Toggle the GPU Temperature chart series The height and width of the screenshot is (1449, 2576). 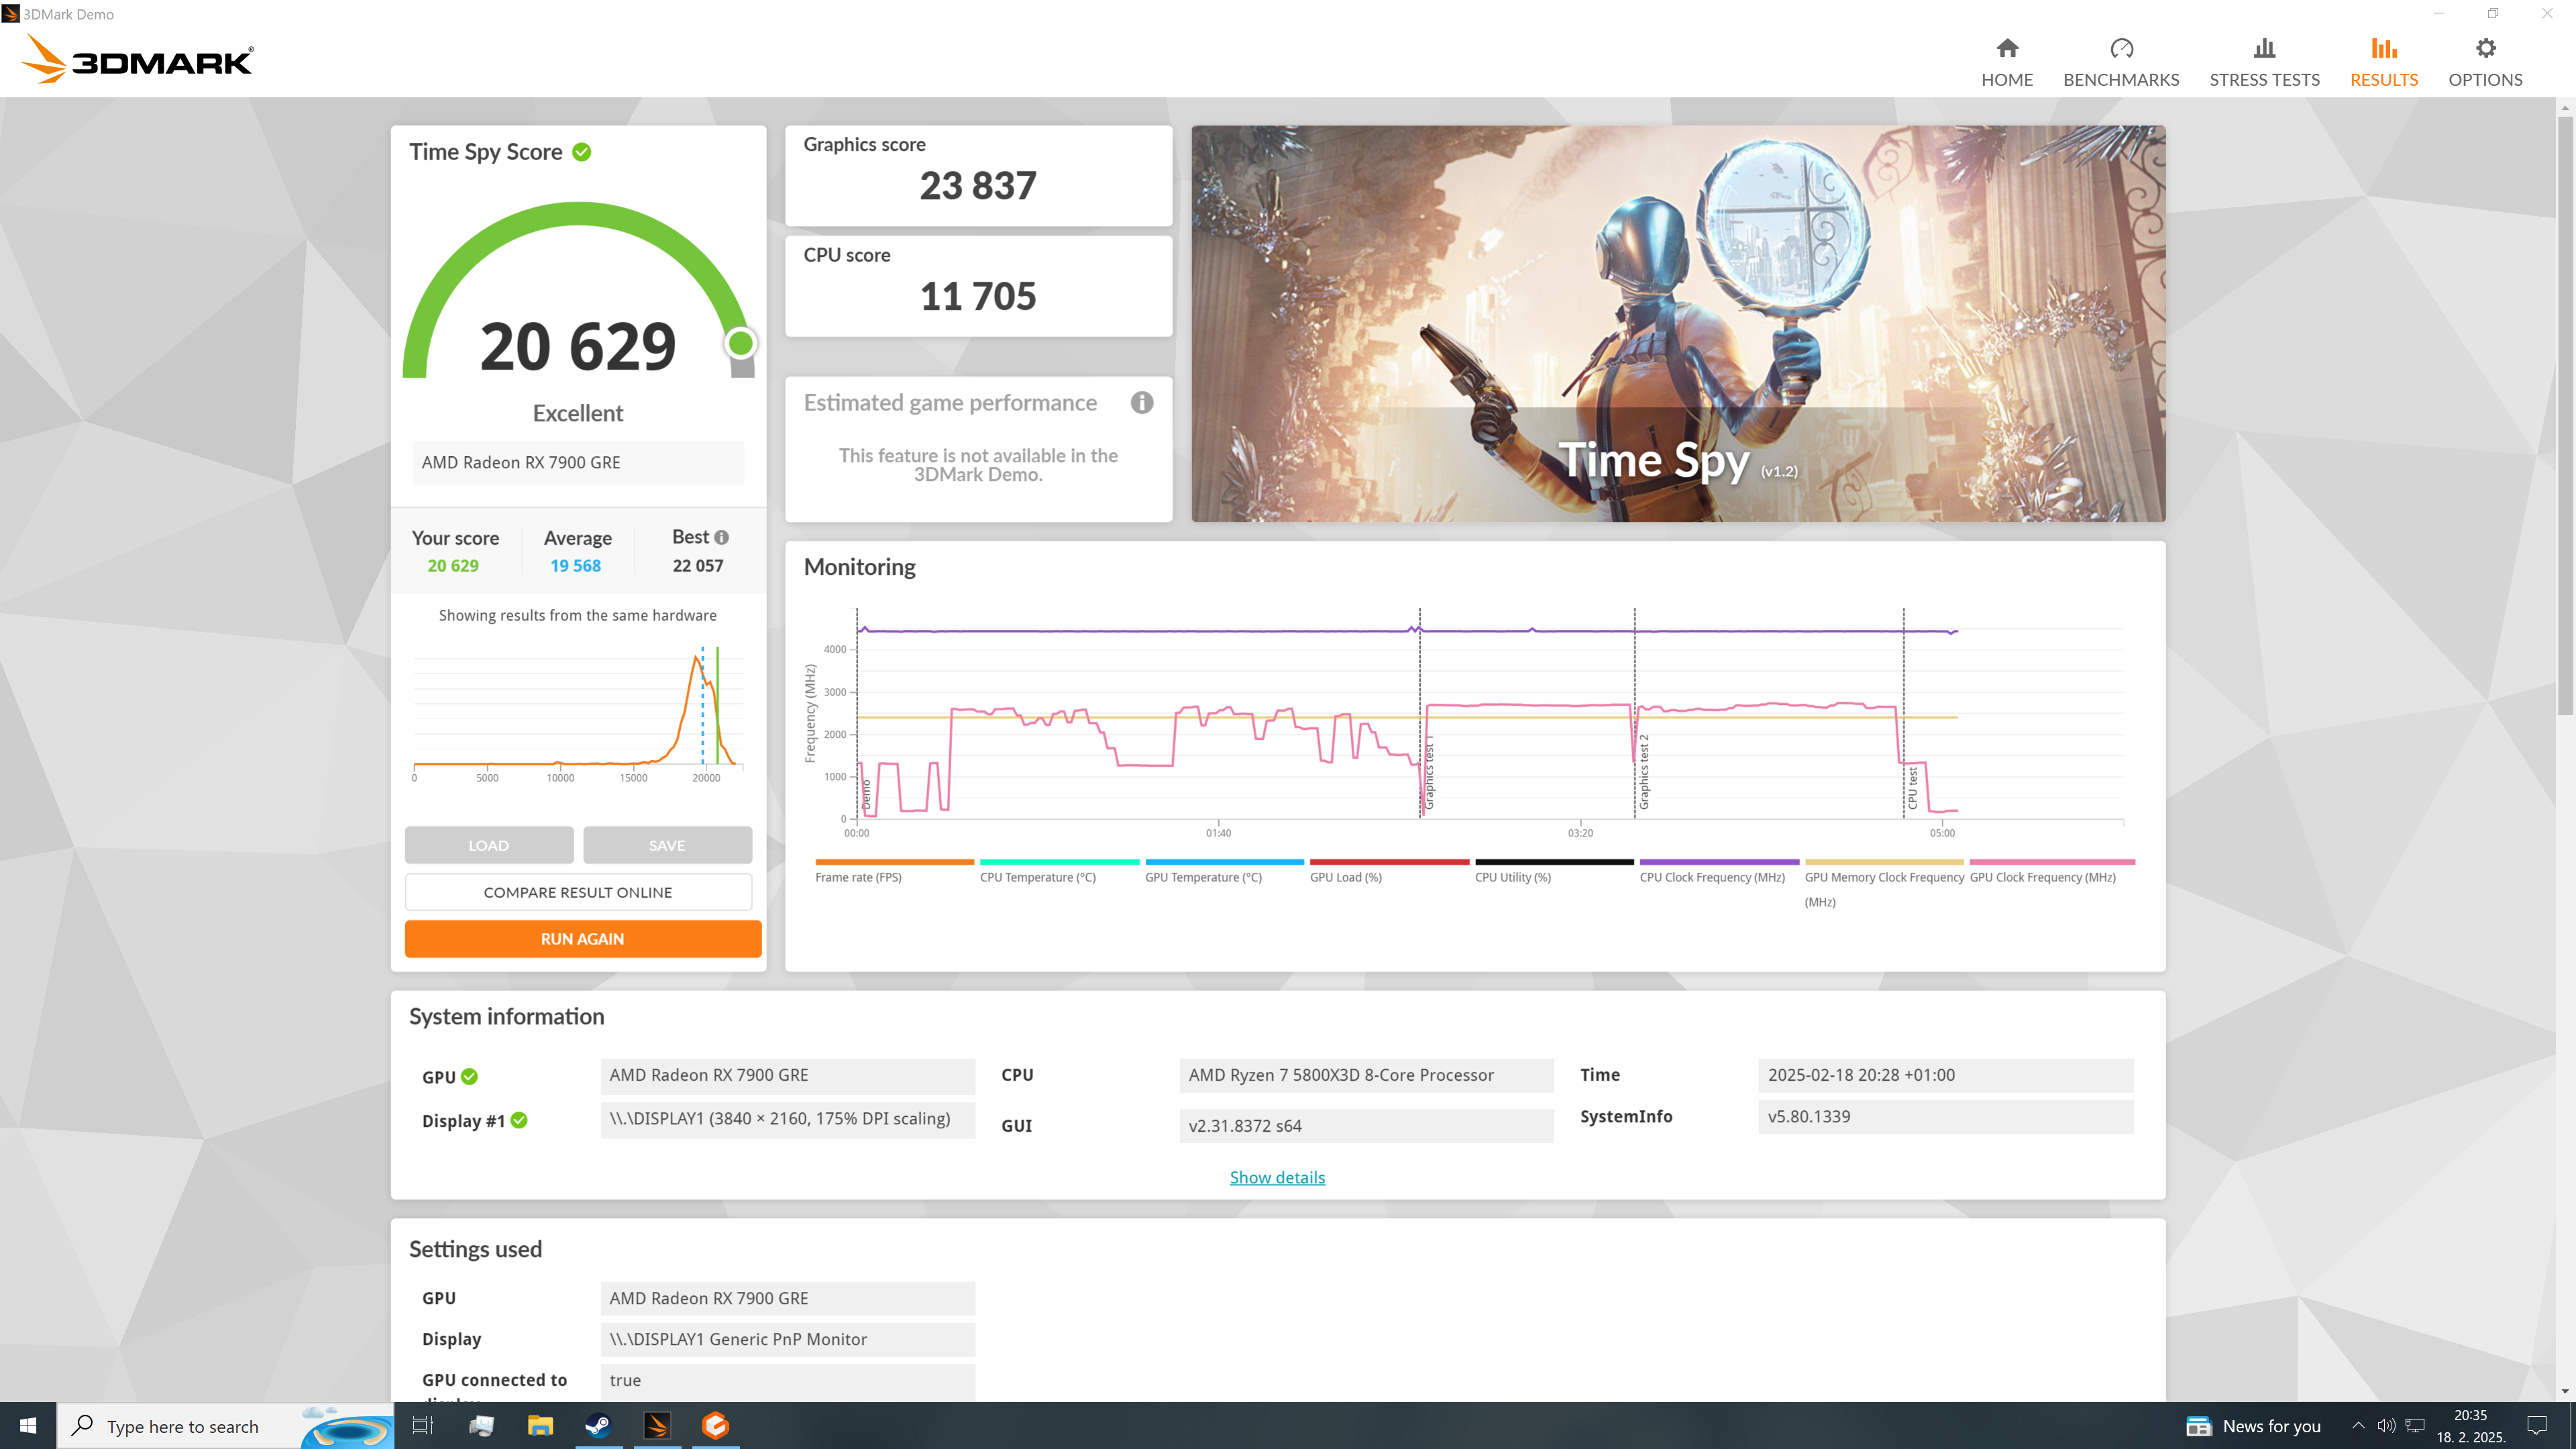pos(1203,877)
